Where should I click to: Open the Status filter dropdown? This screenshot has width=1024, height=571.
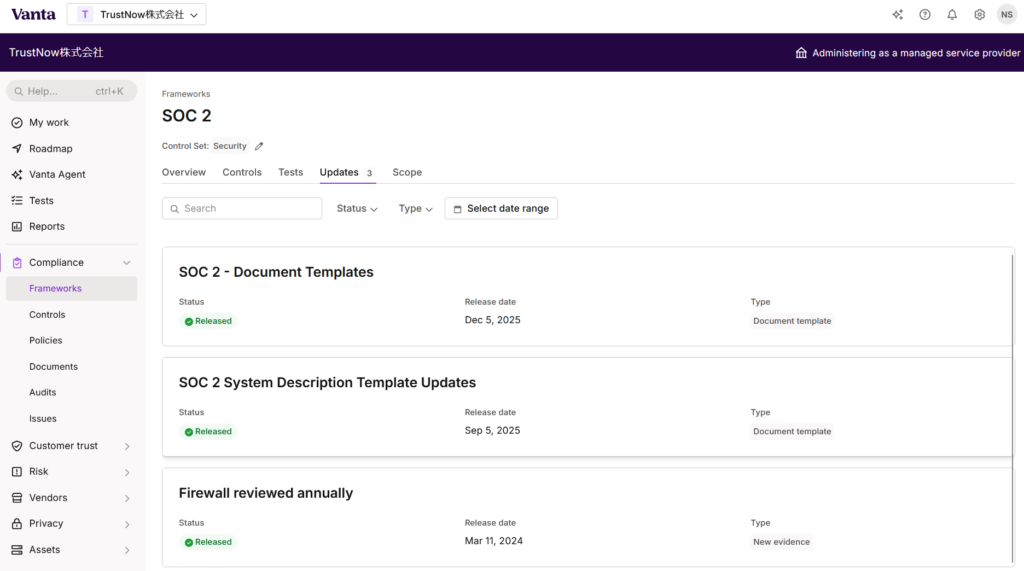tap(357, 208)
